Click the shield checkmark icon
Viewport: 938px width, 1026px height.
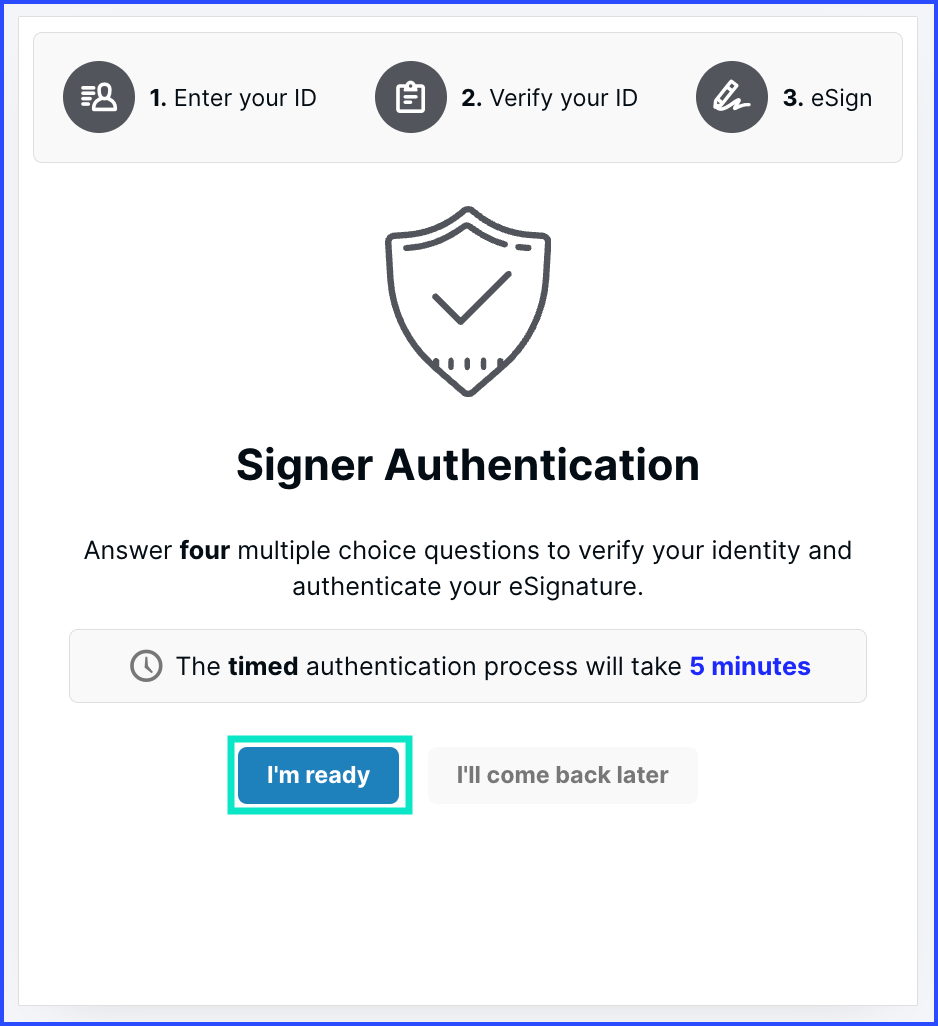pos(467,300)
